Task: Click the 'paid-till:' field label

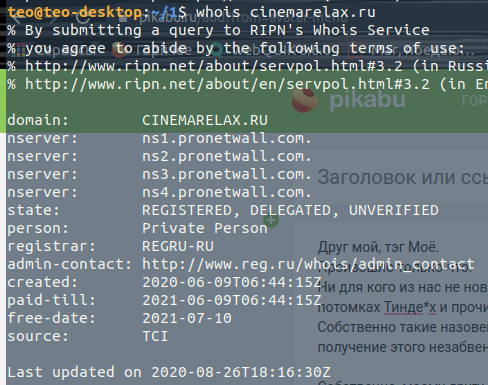Action: tap(51, 300)
